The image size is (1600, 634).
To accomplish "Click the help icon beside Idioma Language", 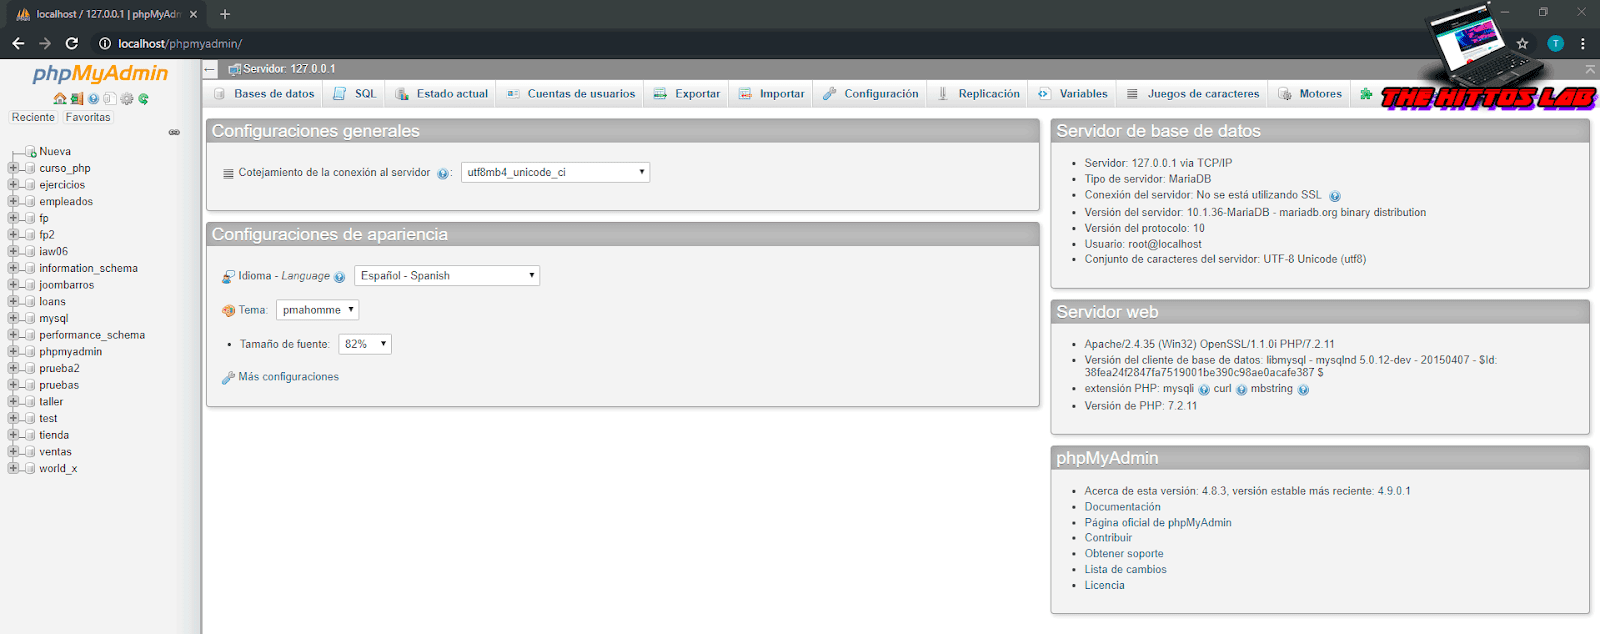I will point(340,277).
